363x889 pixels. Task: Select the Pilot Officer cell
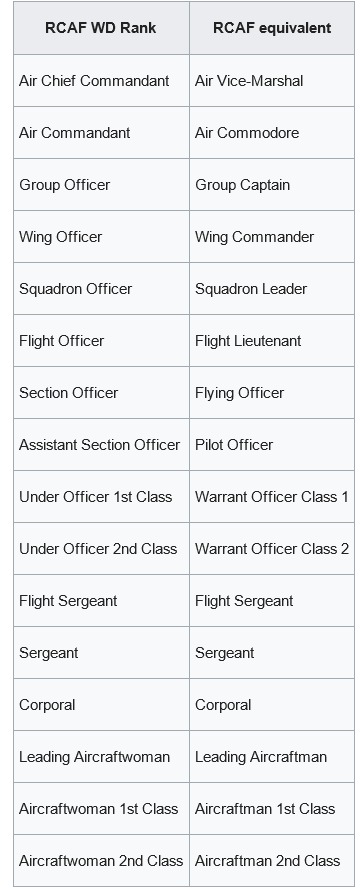click(272, 444)
